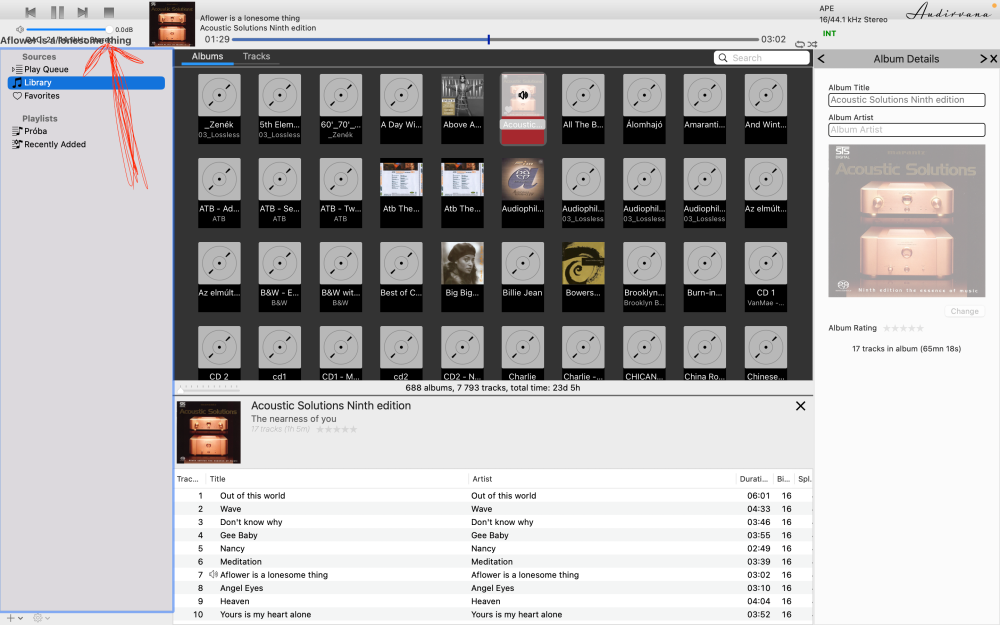
Task: Go to previous item in Album Details
Action: click(821, 59)
